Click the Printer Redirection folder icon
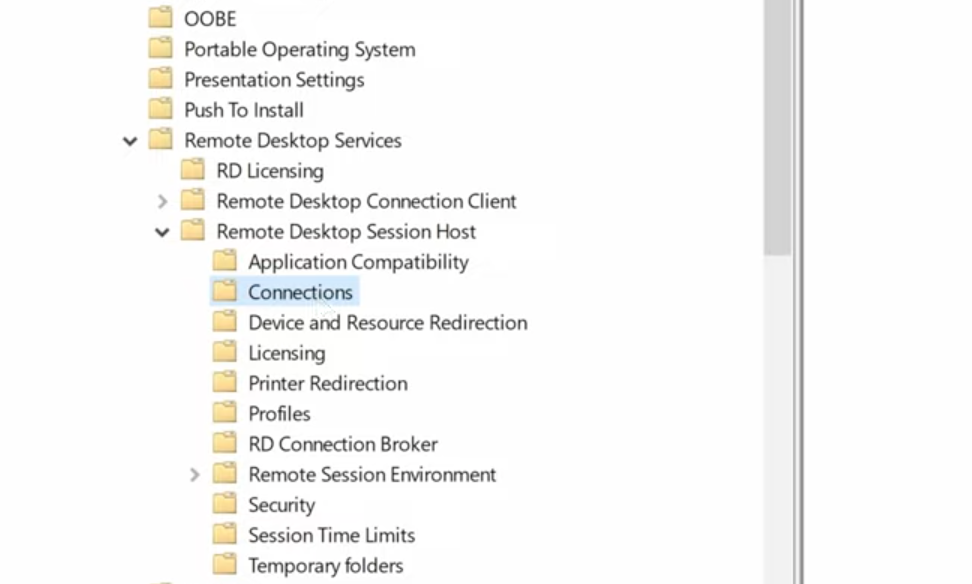The height and width of the screenshot is (584, 972). [x=224, y=383]
